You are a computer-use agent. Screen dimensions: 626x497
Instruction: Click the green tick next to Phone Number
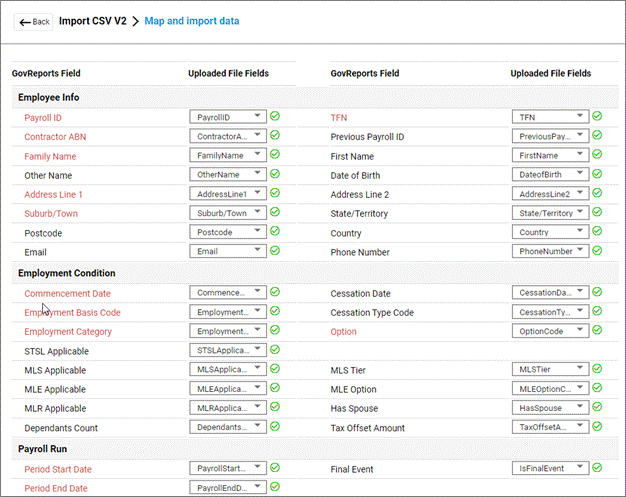pyautogui.click(x=597, y=251)
